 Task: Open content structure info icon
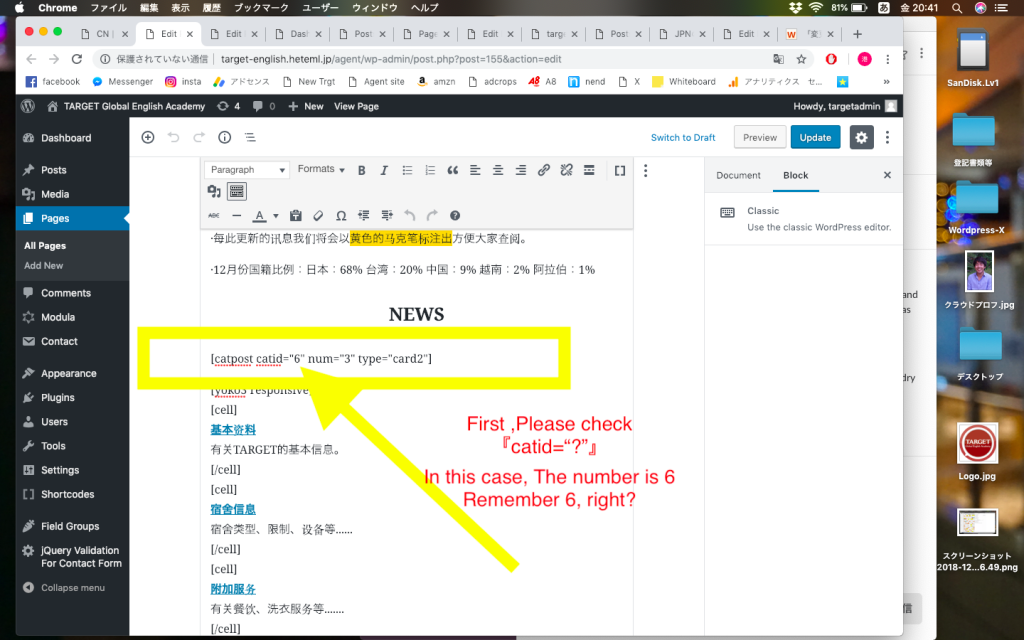(224, 137)
